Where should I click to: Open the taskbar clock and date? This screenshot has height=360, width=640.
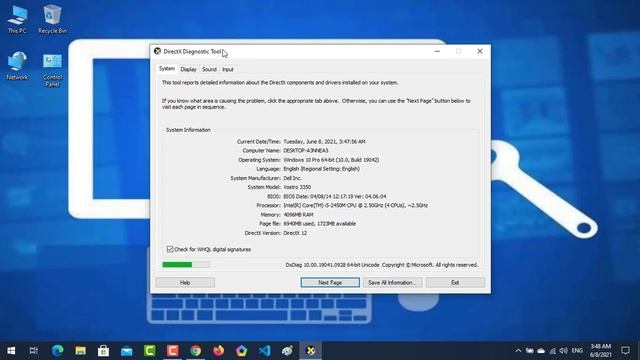[x=600, y=351]
